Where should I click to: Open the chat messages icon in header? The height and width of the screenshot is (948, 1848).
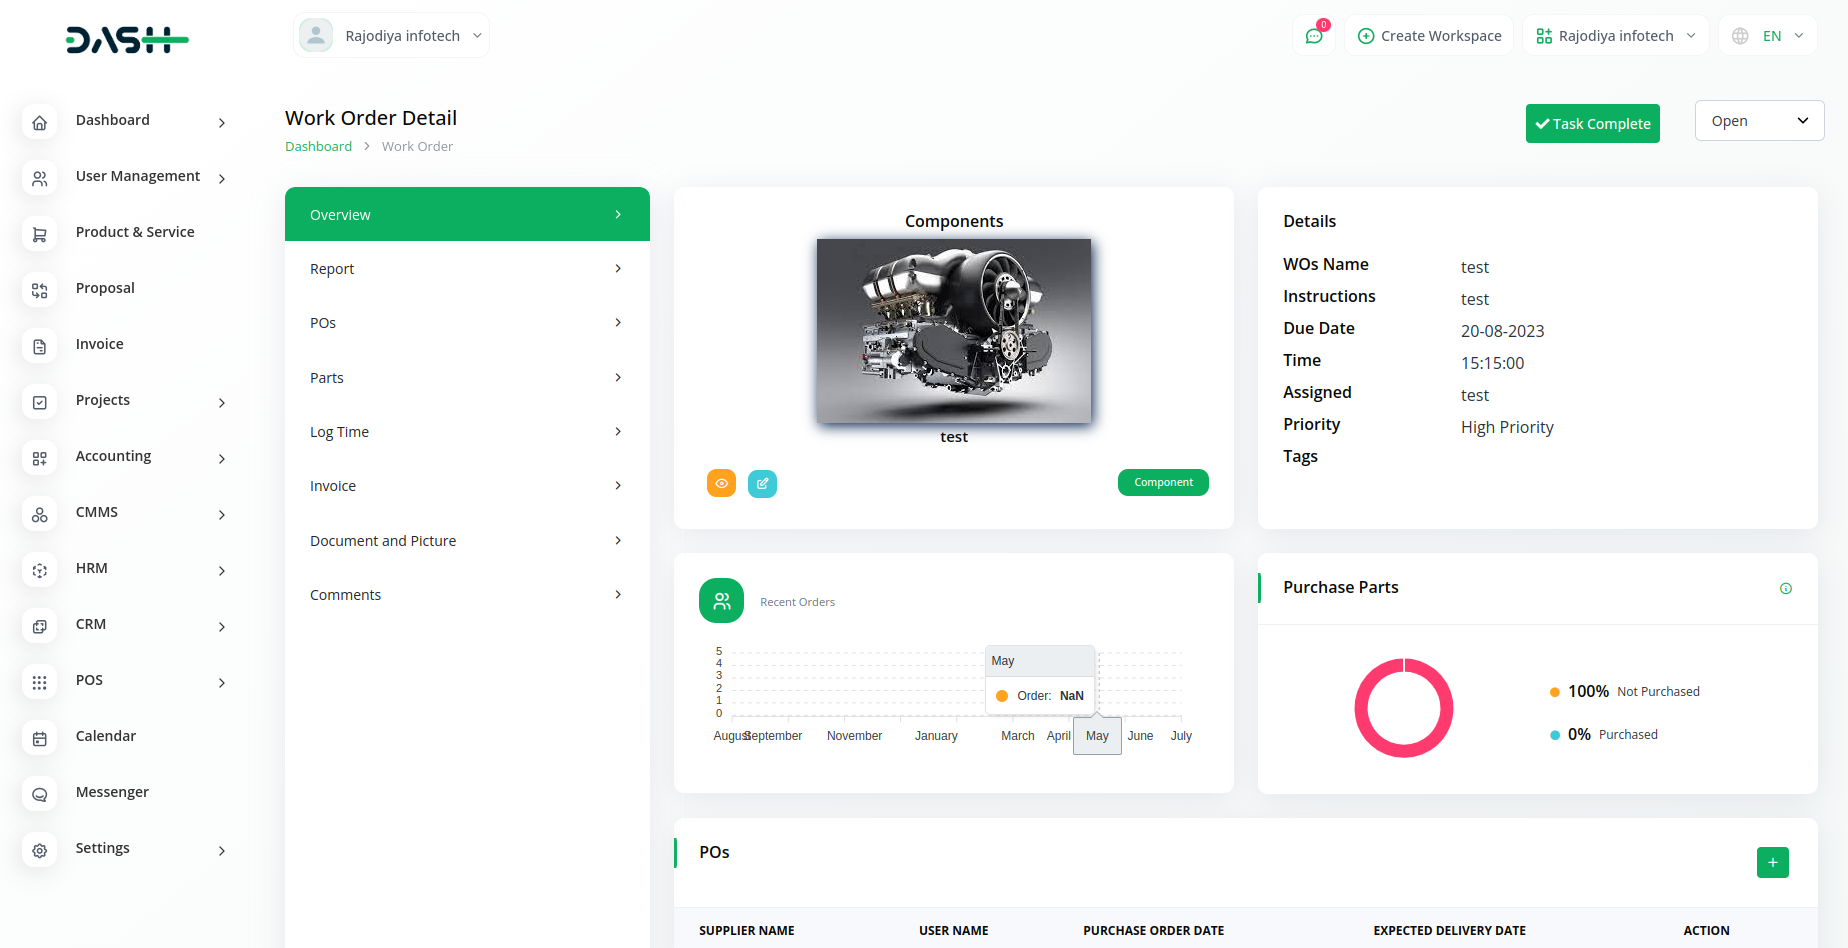click(x=1314, y=36)
